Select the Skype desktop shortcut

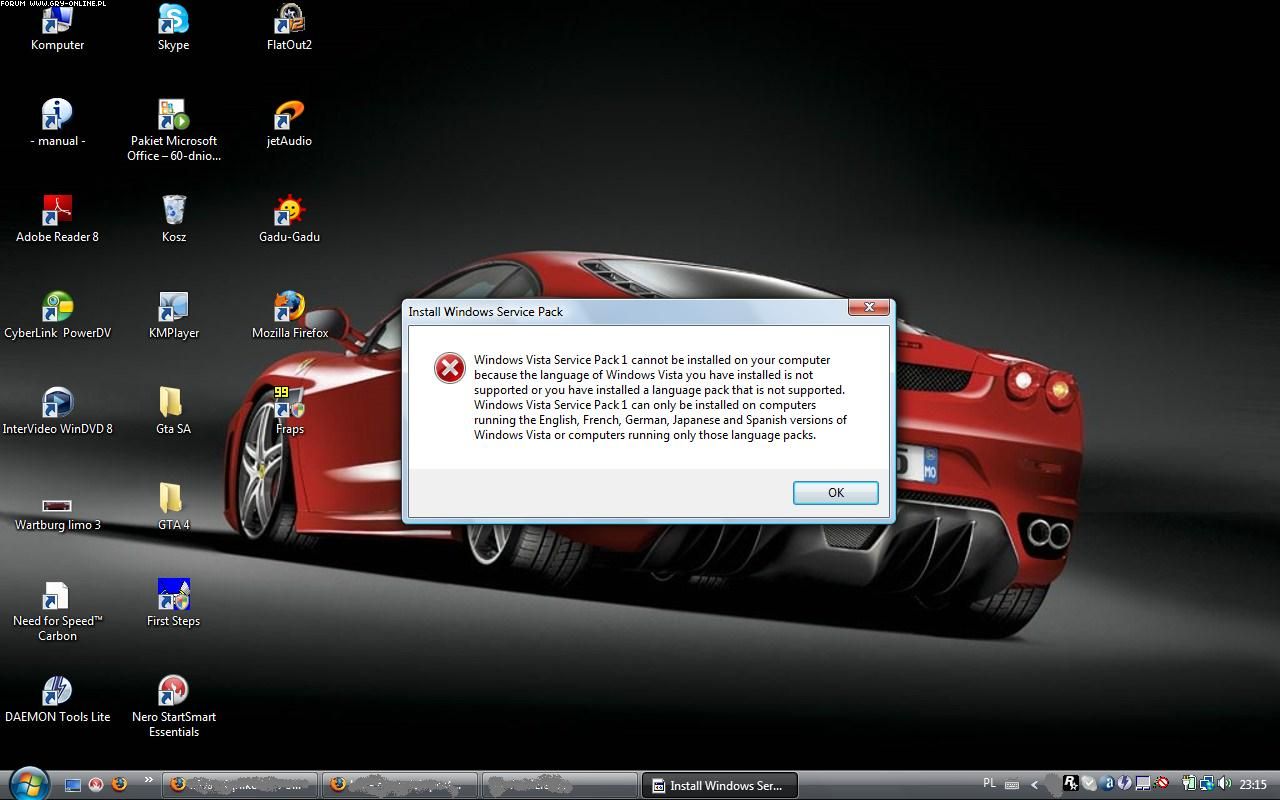point(173,20)
